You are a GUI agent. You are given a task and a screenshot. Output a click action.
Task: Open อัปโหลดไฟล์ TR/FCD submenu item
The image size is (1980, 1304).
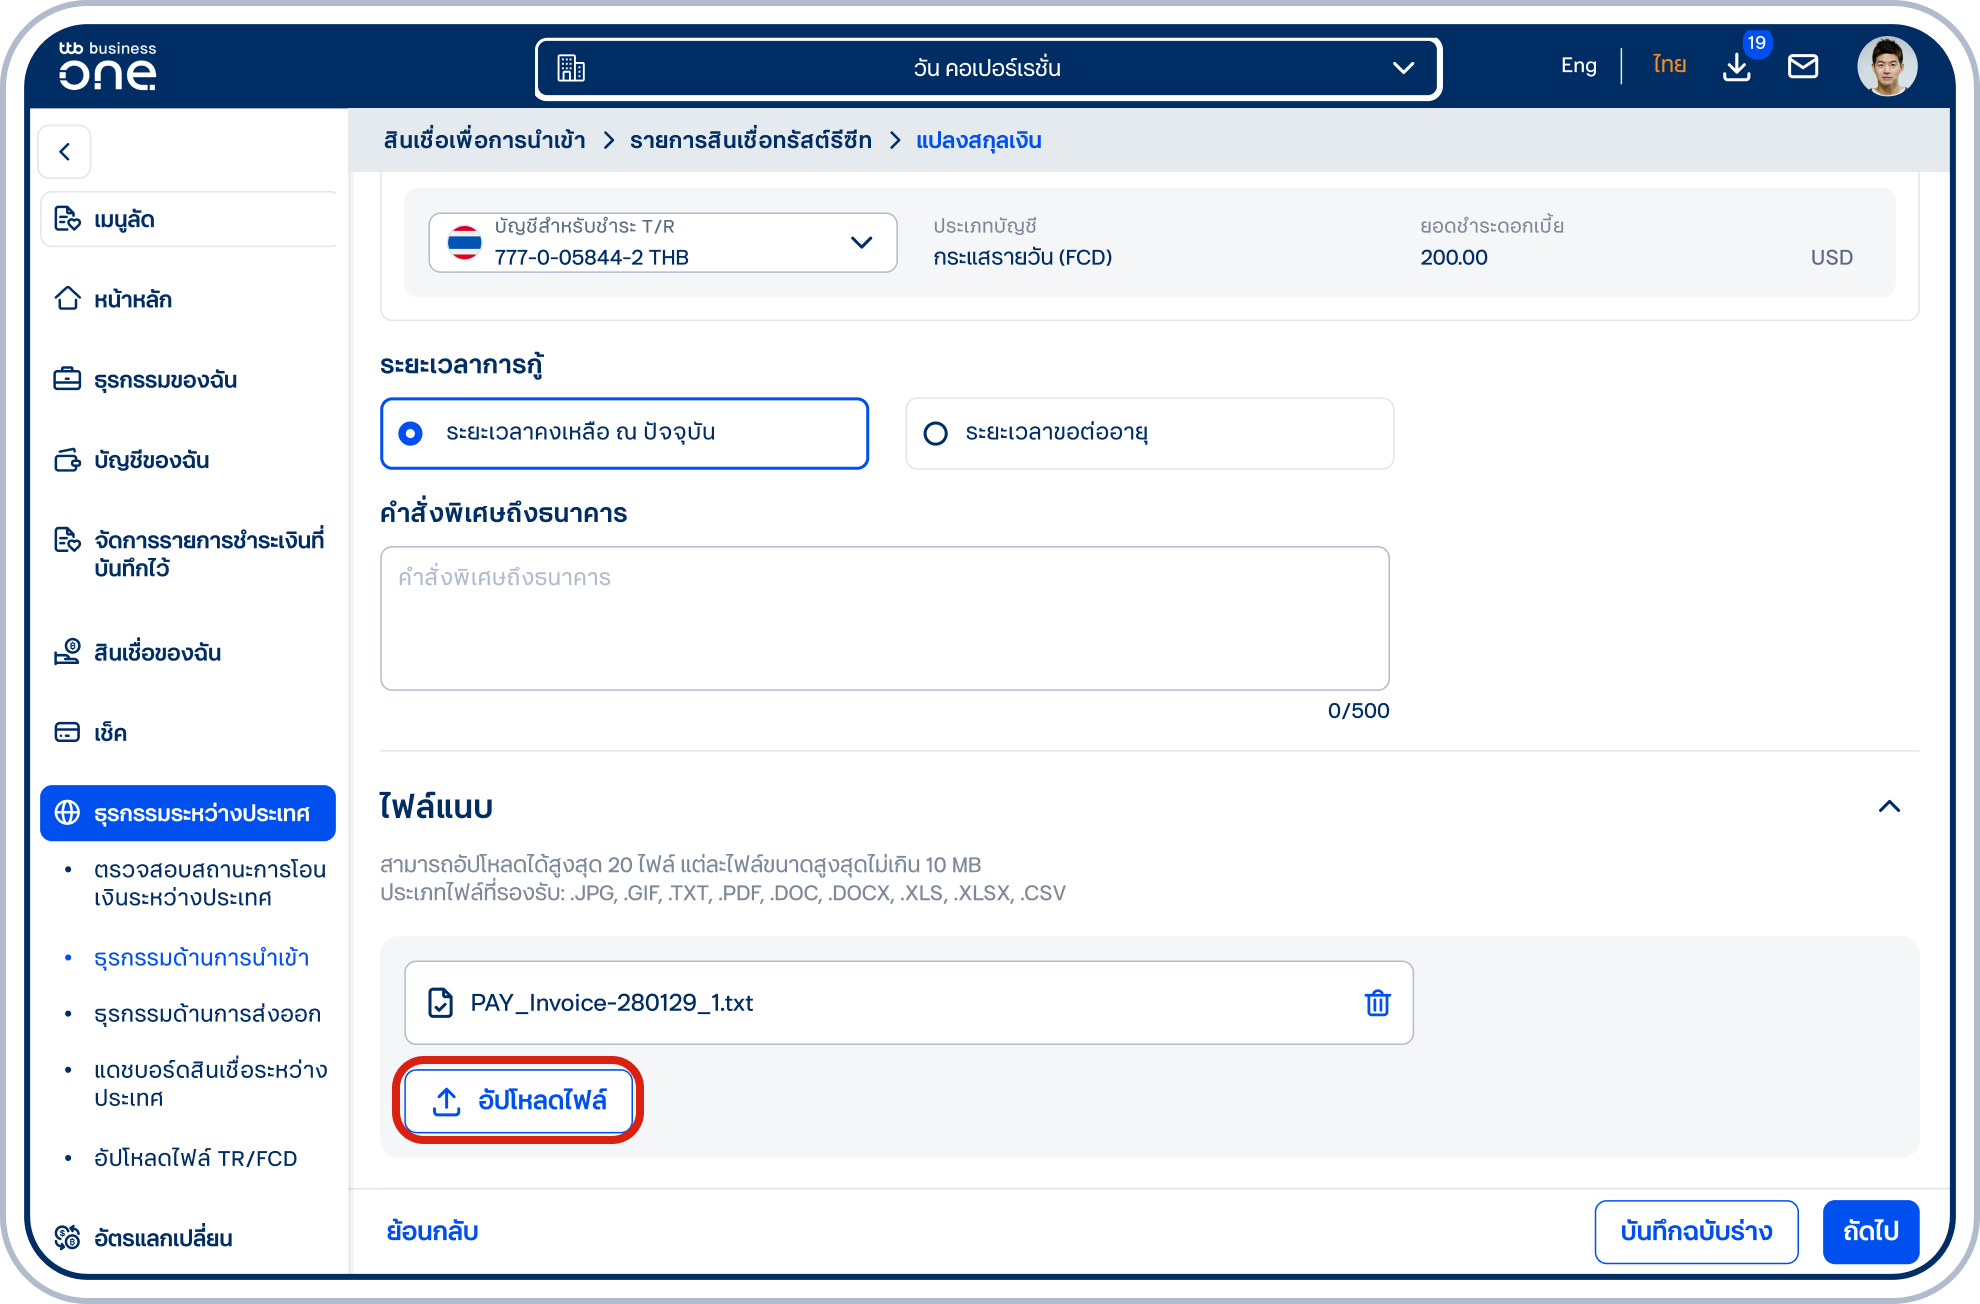(196, 1158)
